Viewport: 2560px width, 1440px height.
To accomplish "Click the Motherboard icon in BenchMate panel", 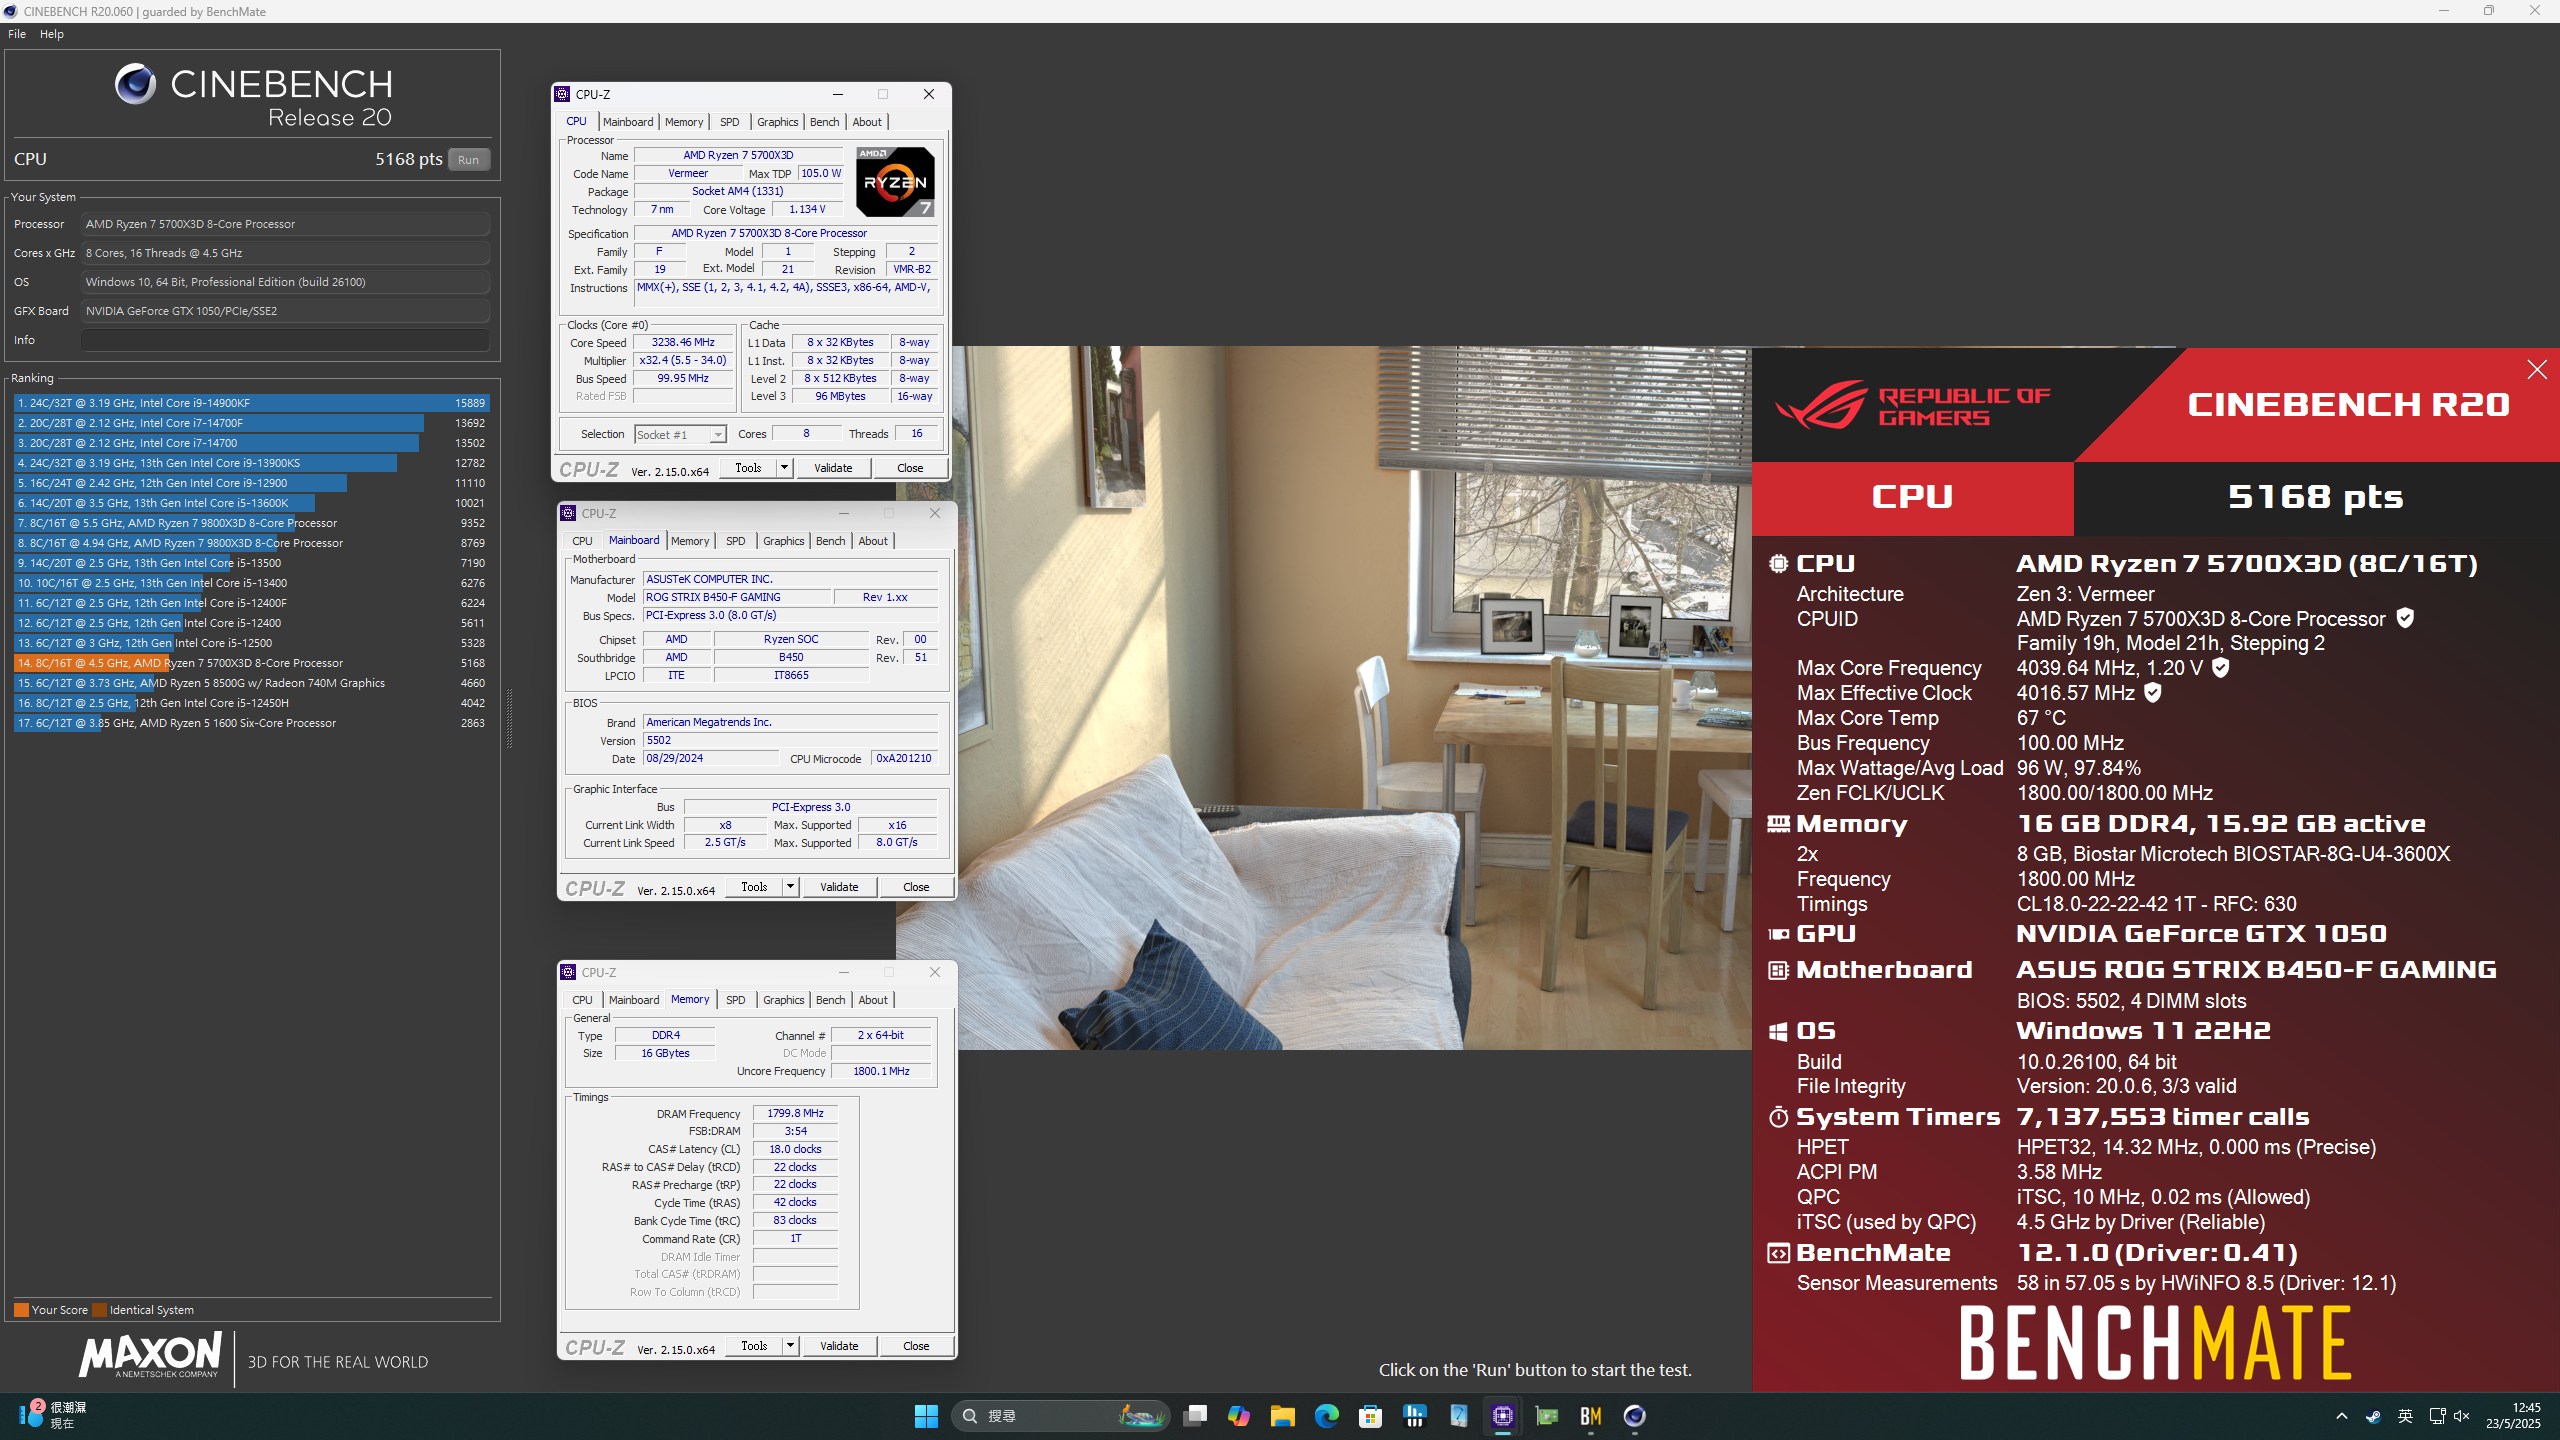I will pos(1778,970).
